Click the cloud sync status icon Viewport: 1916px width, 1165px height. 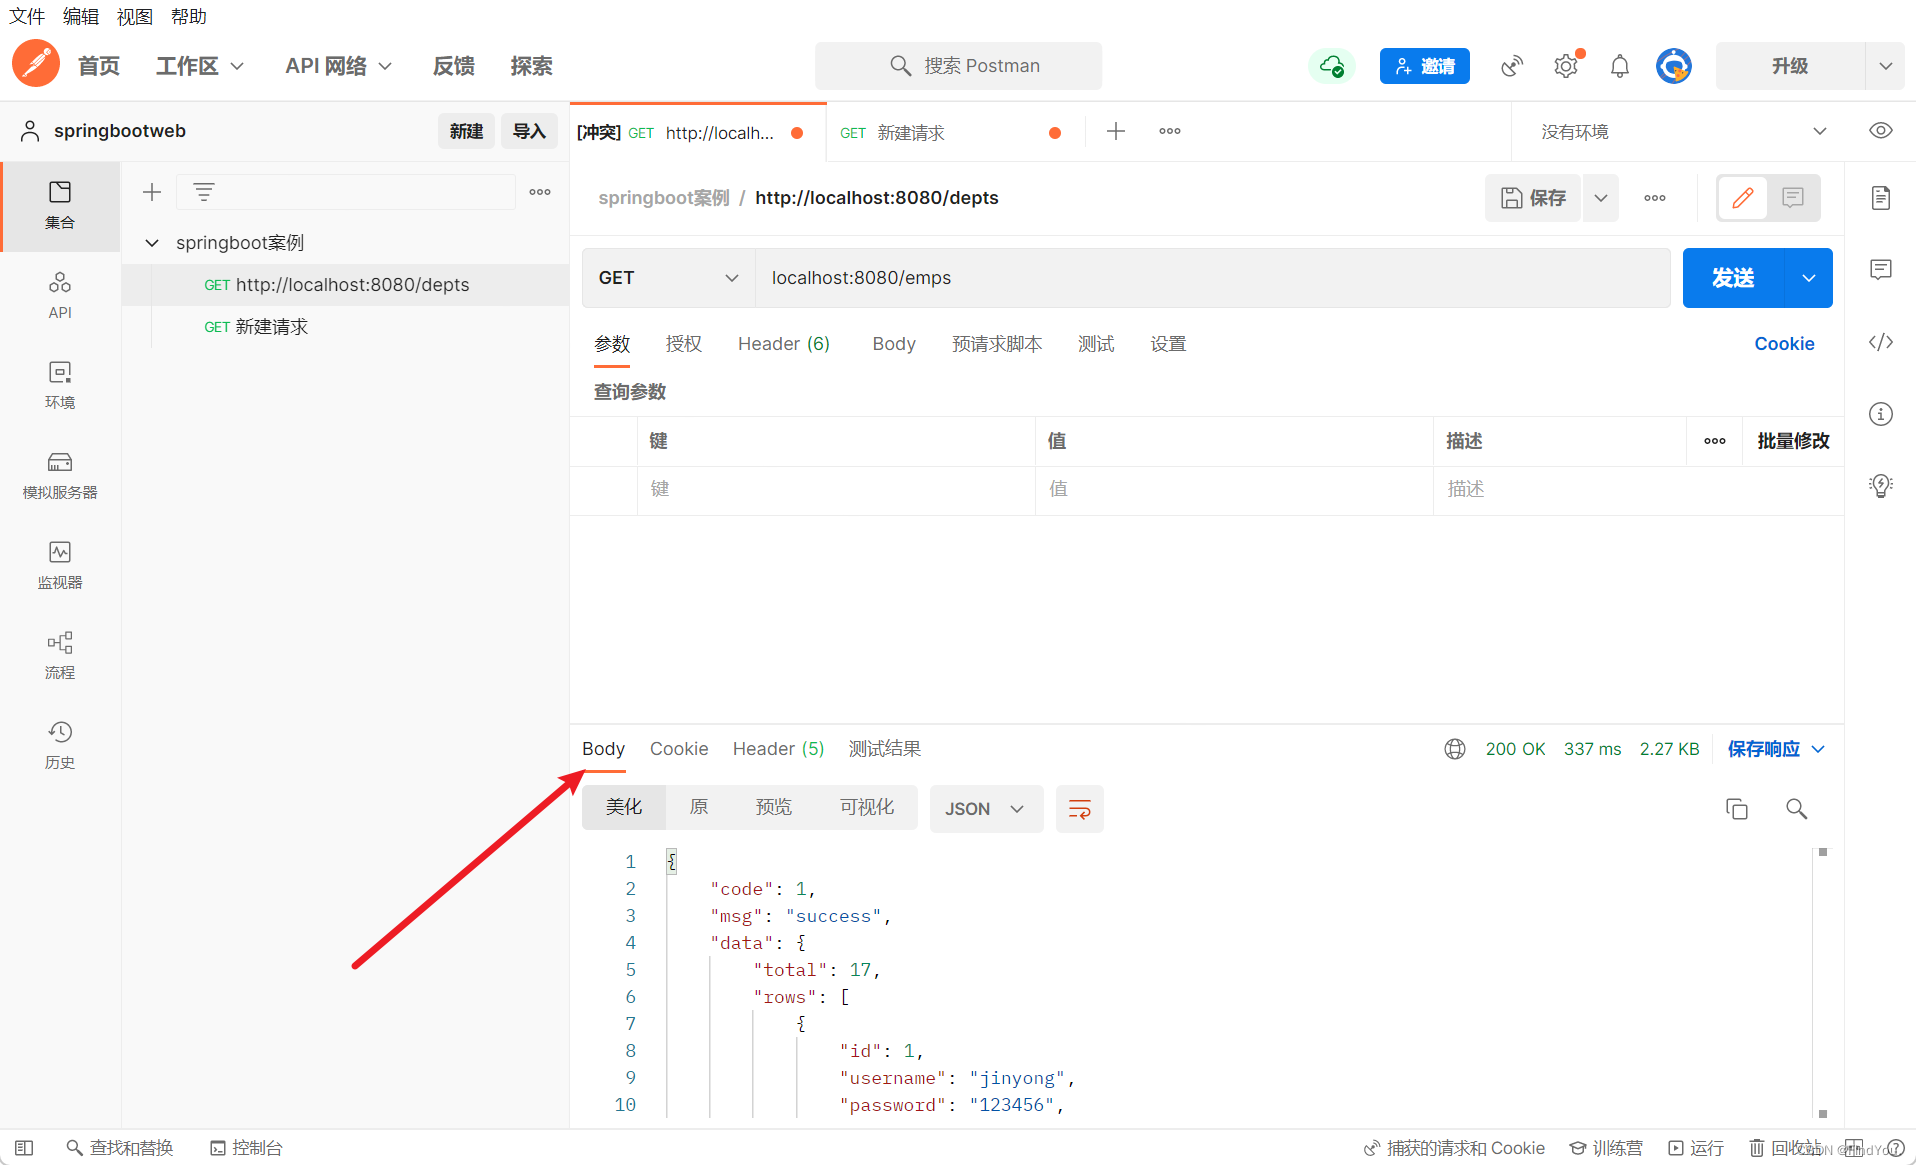tap(1331, 66)
